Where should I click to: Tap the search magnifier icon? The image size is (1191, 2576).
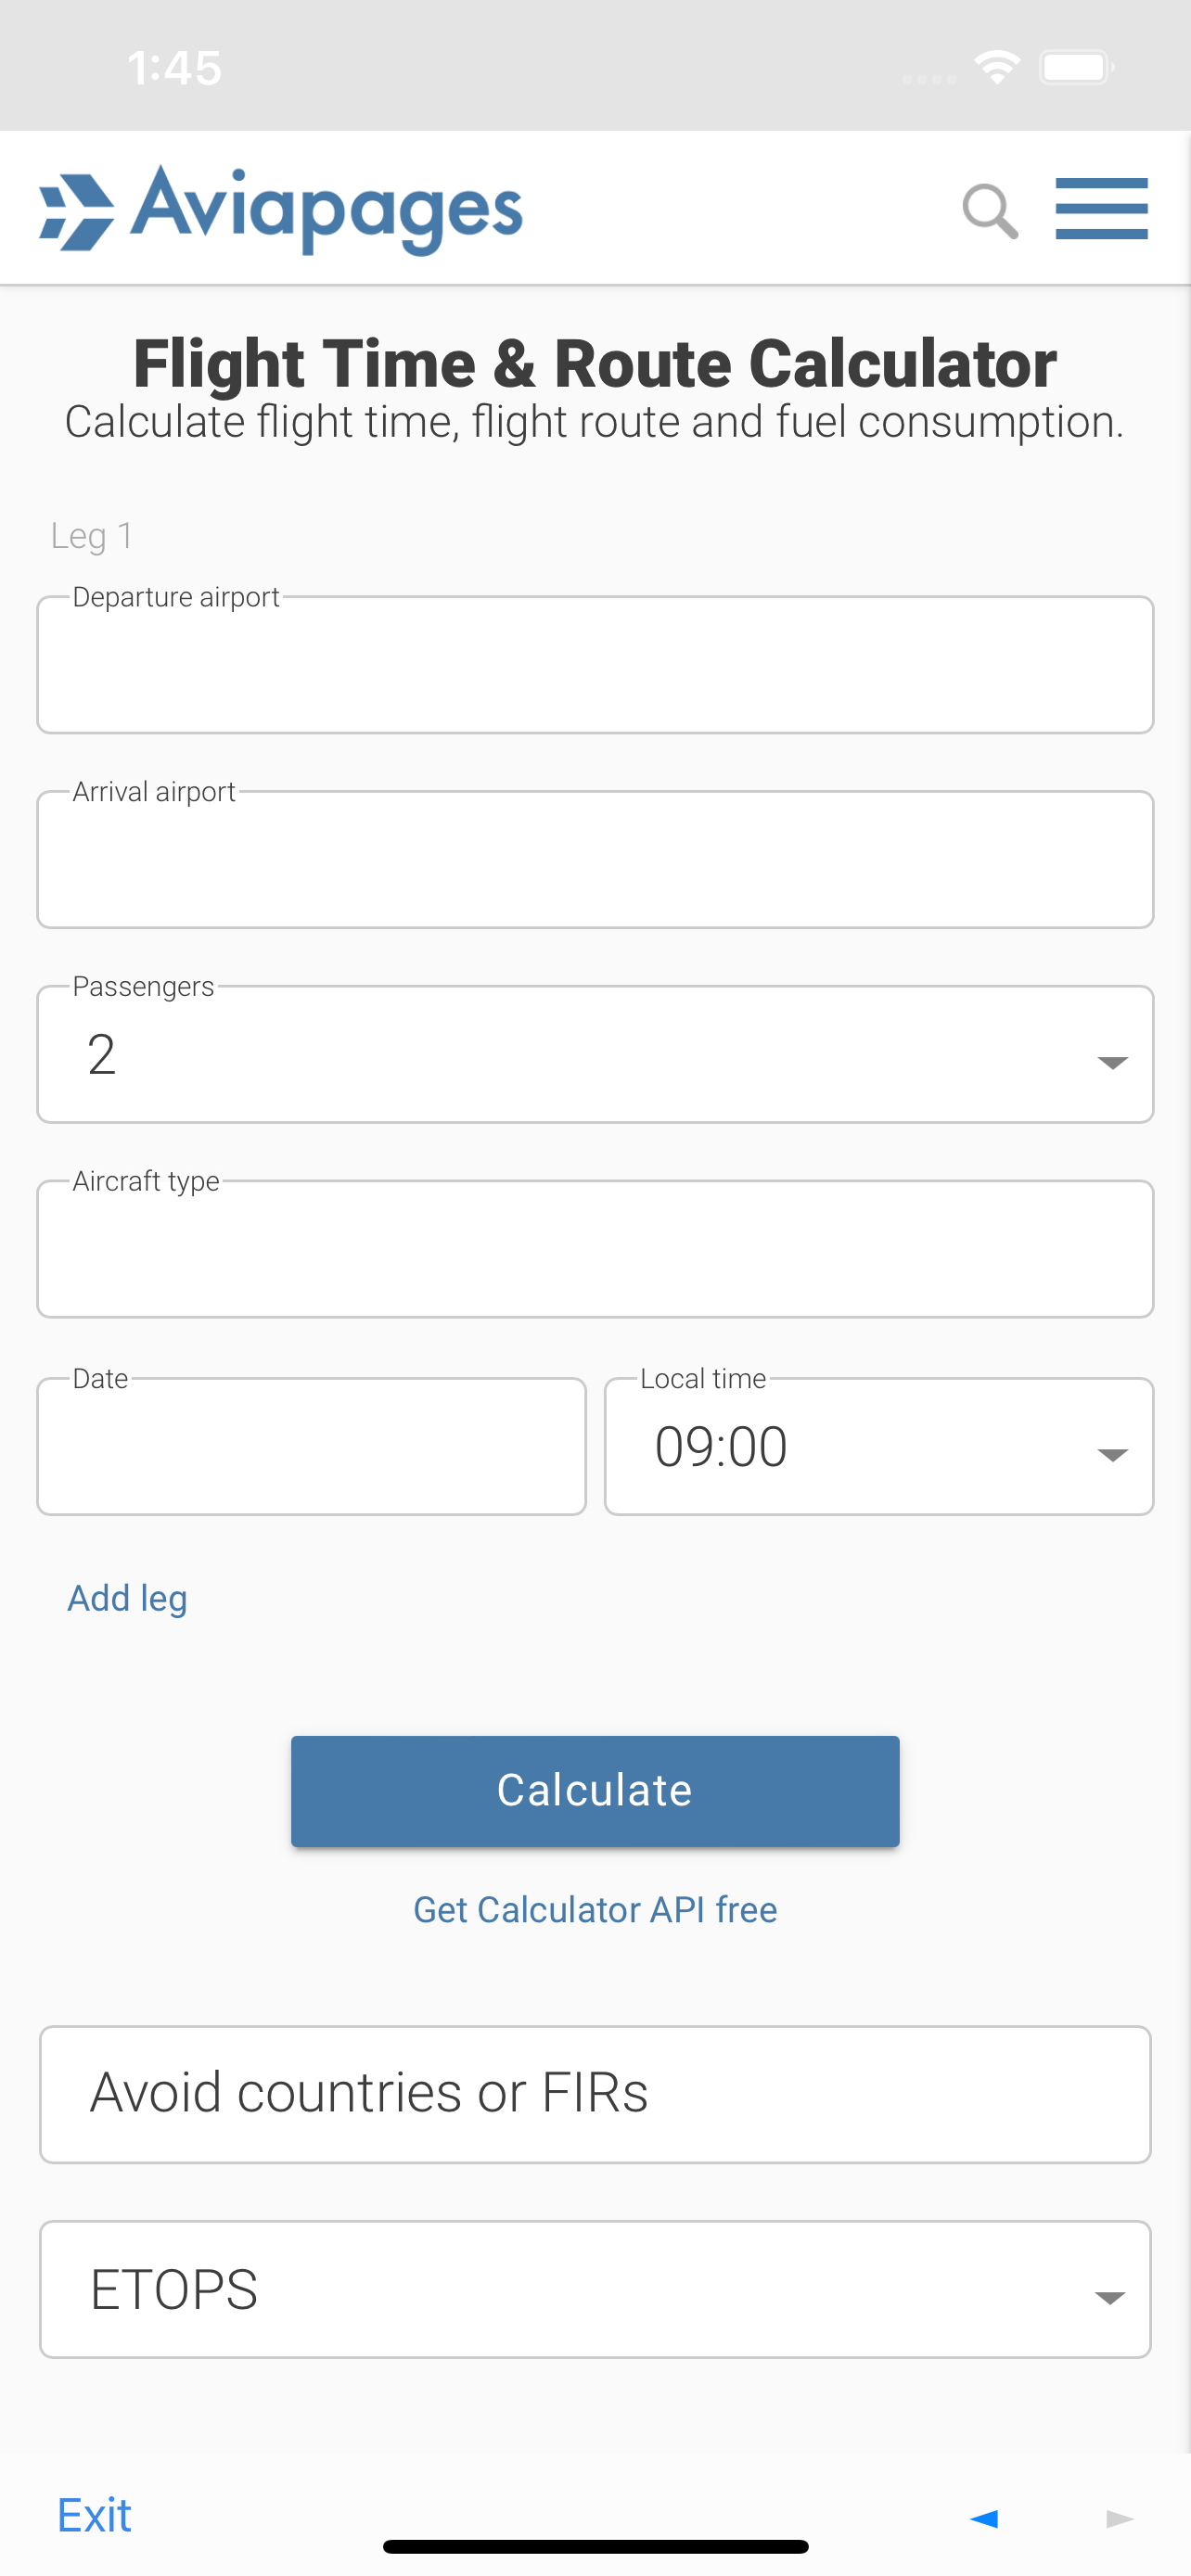(x=990, y=211)
